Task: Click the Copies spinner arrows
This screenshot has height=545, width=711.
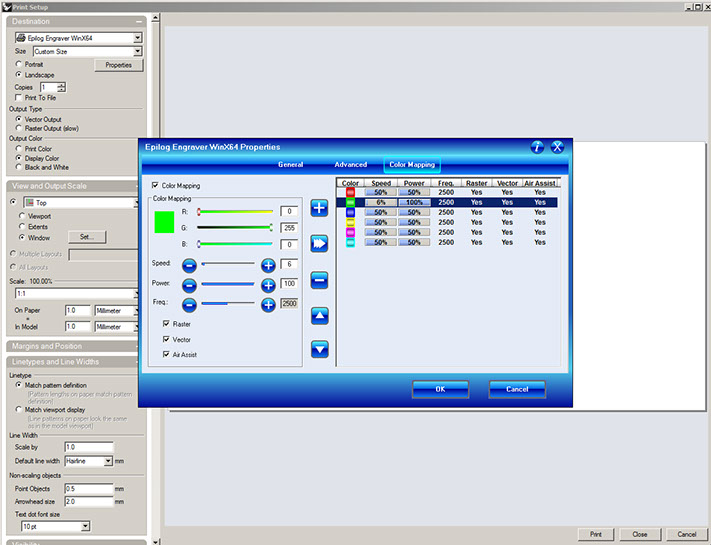Action: (x=62, y=87)
